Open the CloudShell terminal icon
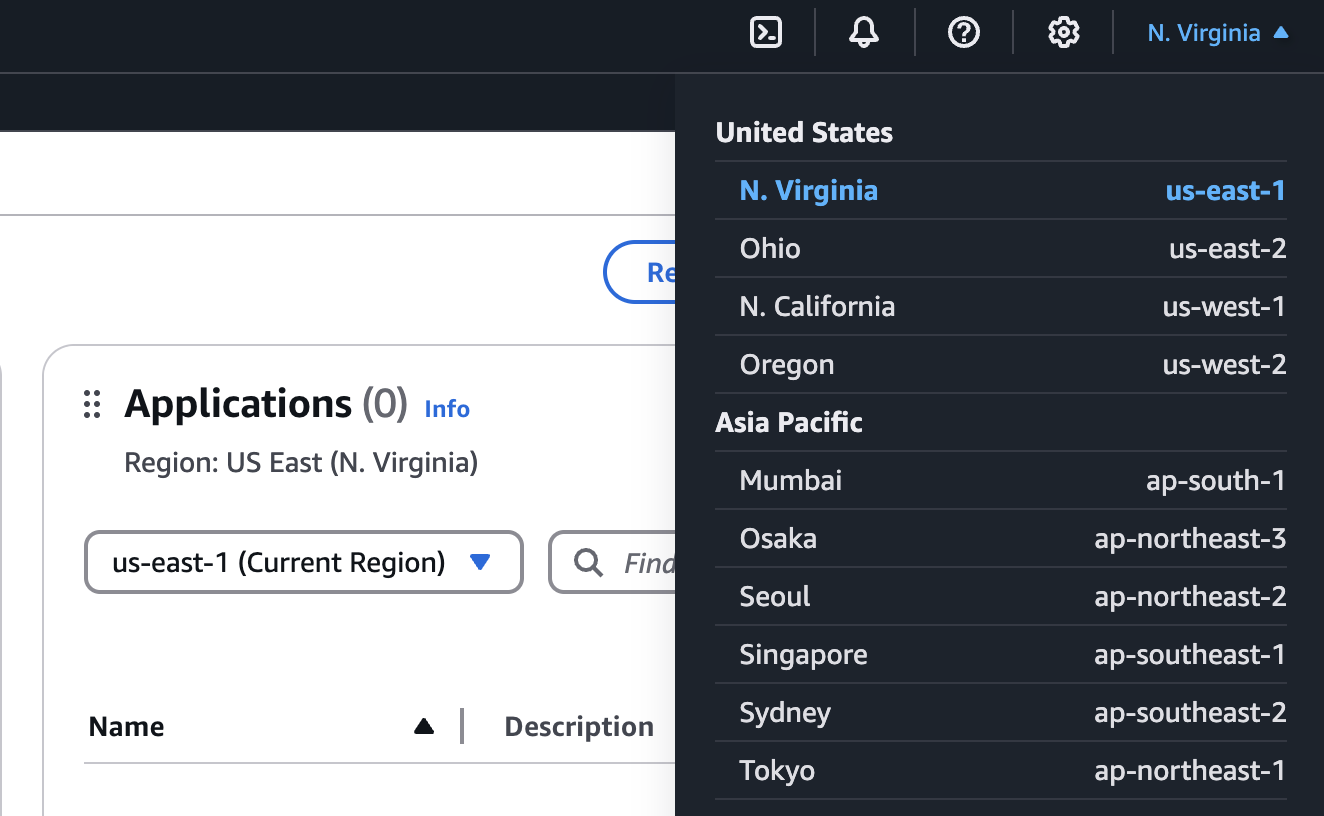This screenshot has width=1324, height=816. coord(766,33)
